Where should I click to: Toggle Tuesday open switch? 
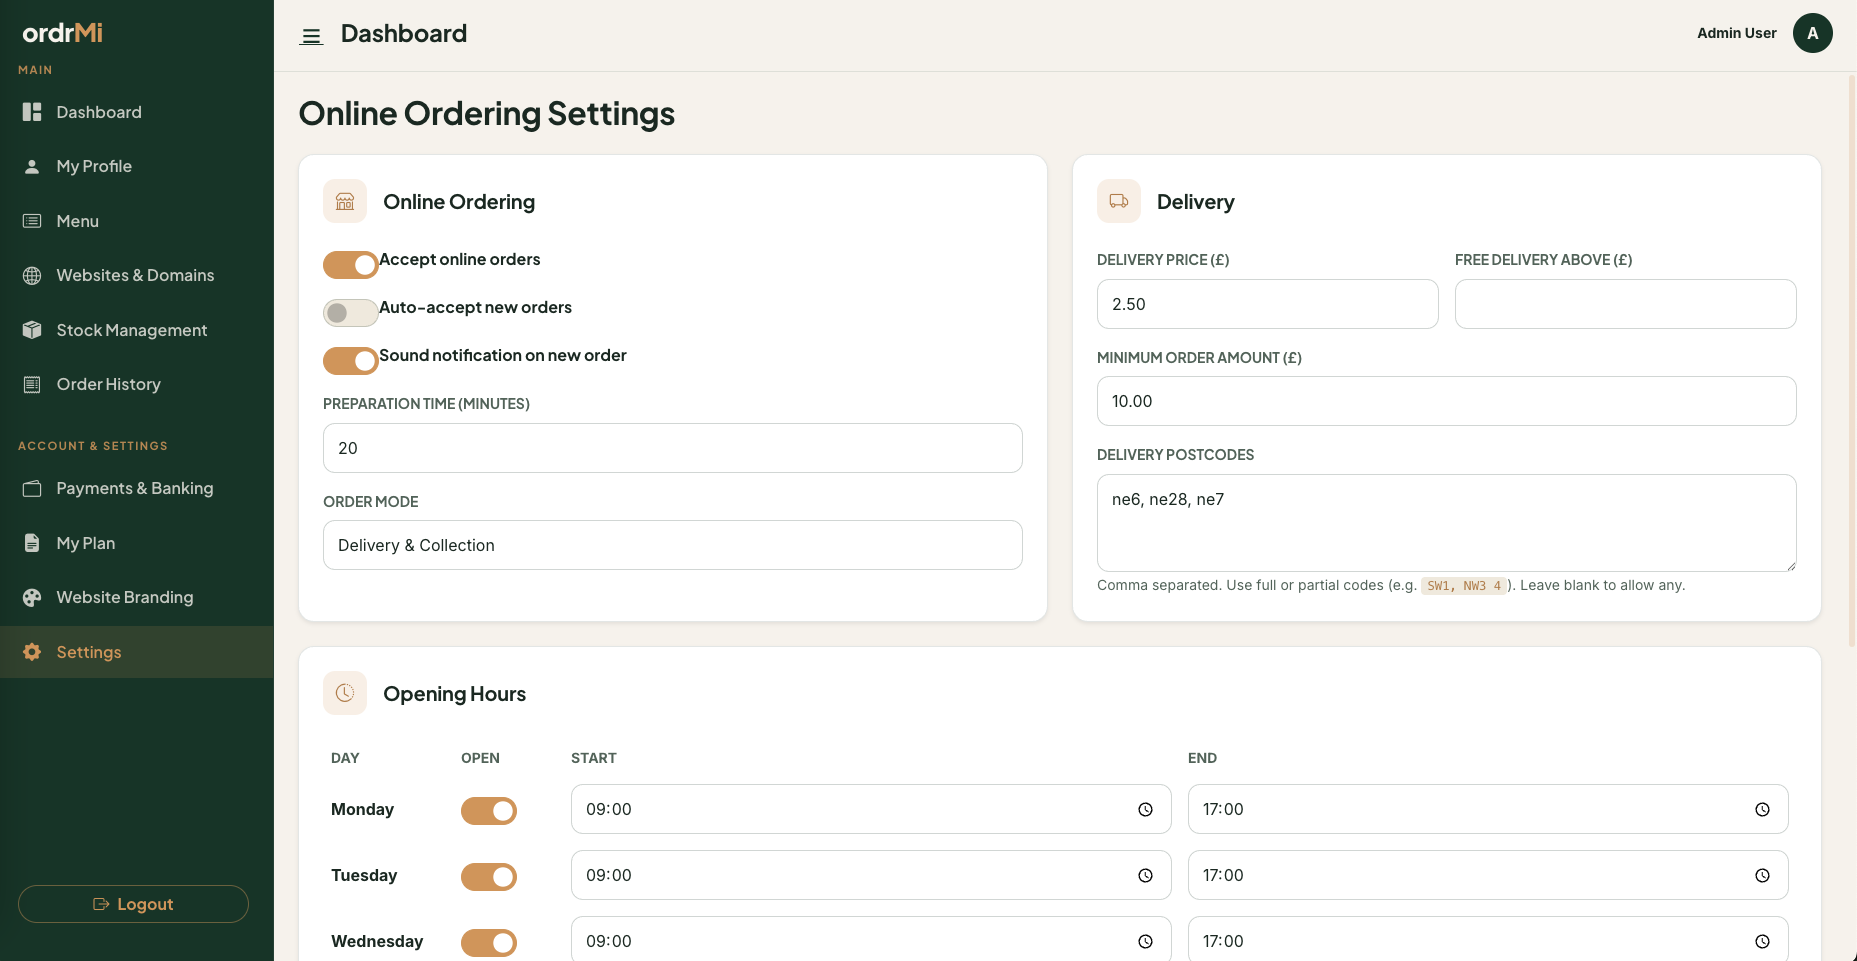(489, 877)
